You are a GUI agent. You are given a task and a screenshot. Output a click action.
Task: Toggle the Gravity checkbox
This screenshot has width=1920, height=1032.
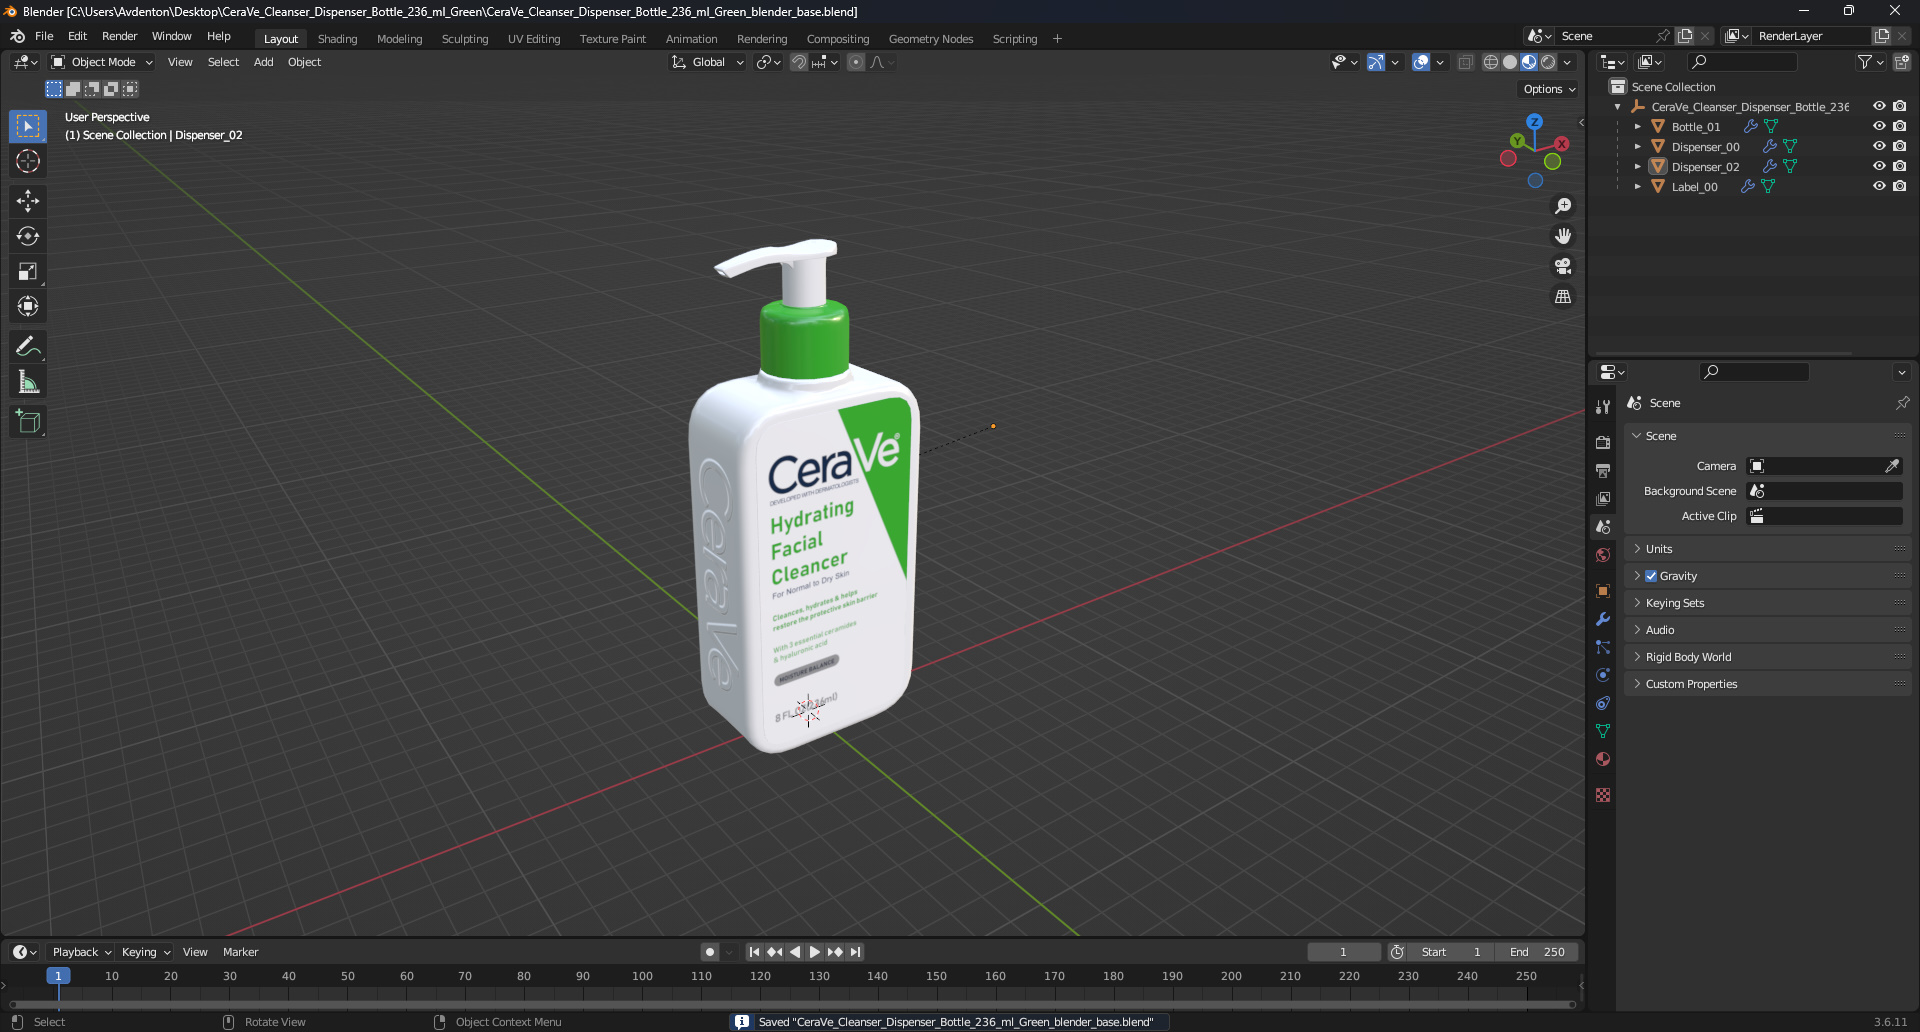[1651, 576]
